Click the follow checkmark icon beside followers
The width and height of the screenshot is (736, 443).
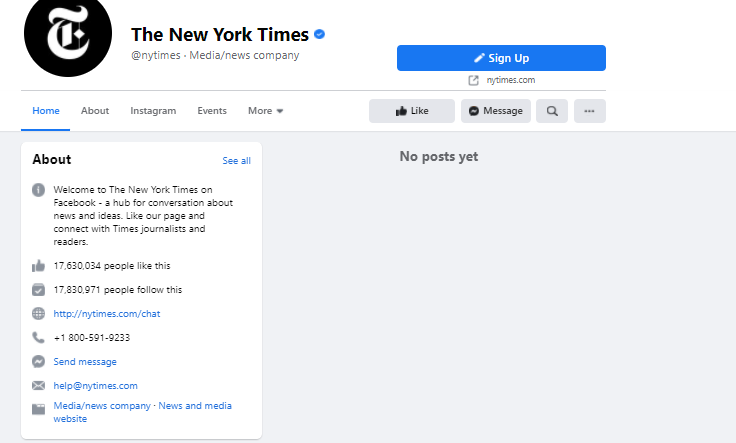38,290
